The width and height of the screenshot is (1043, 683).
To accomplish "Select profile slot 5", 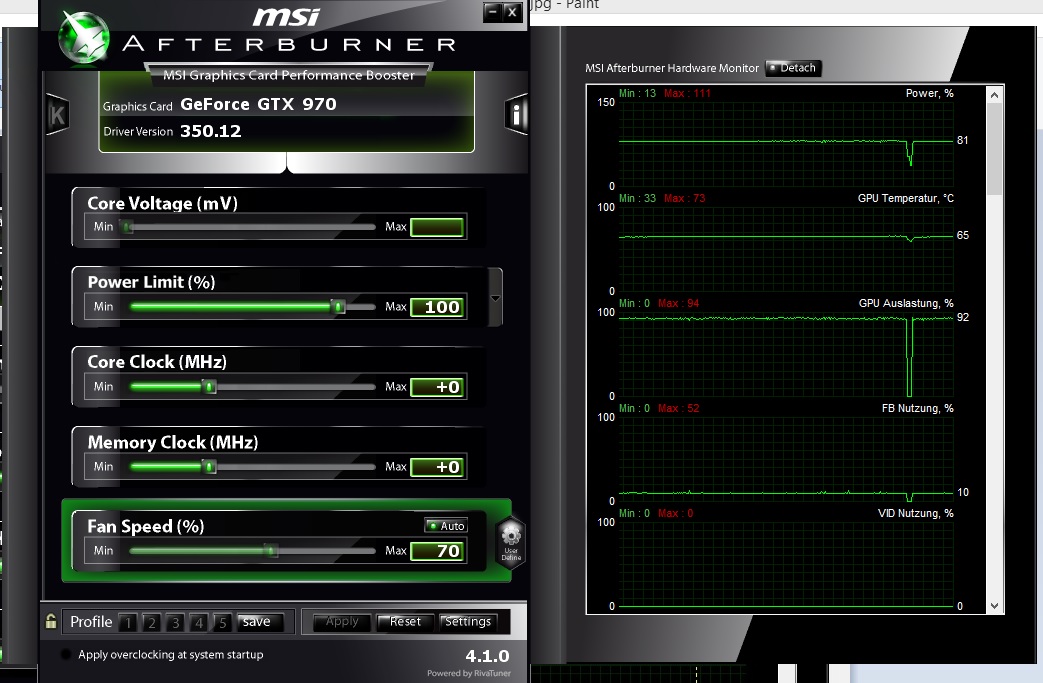I will [223, 622].
